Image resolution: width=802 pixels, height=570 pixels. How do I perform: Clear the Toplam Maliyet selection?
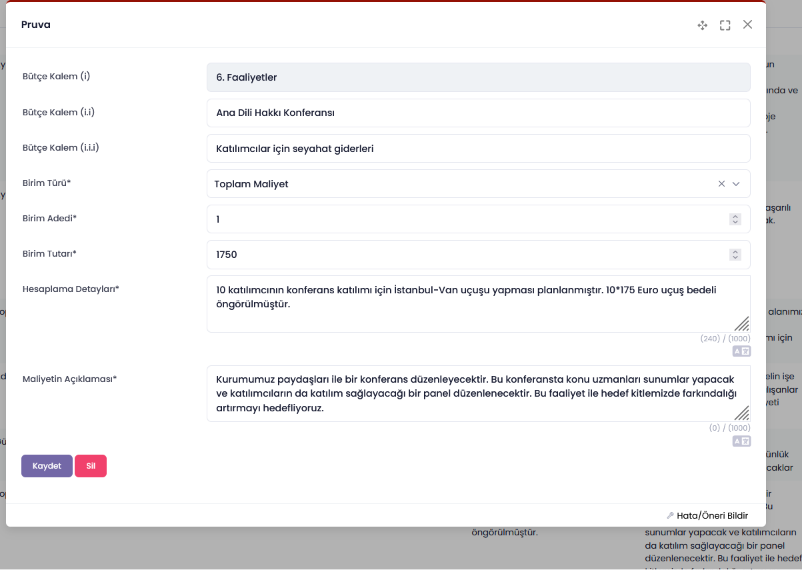pyautogui.click(x=721, y=184)
